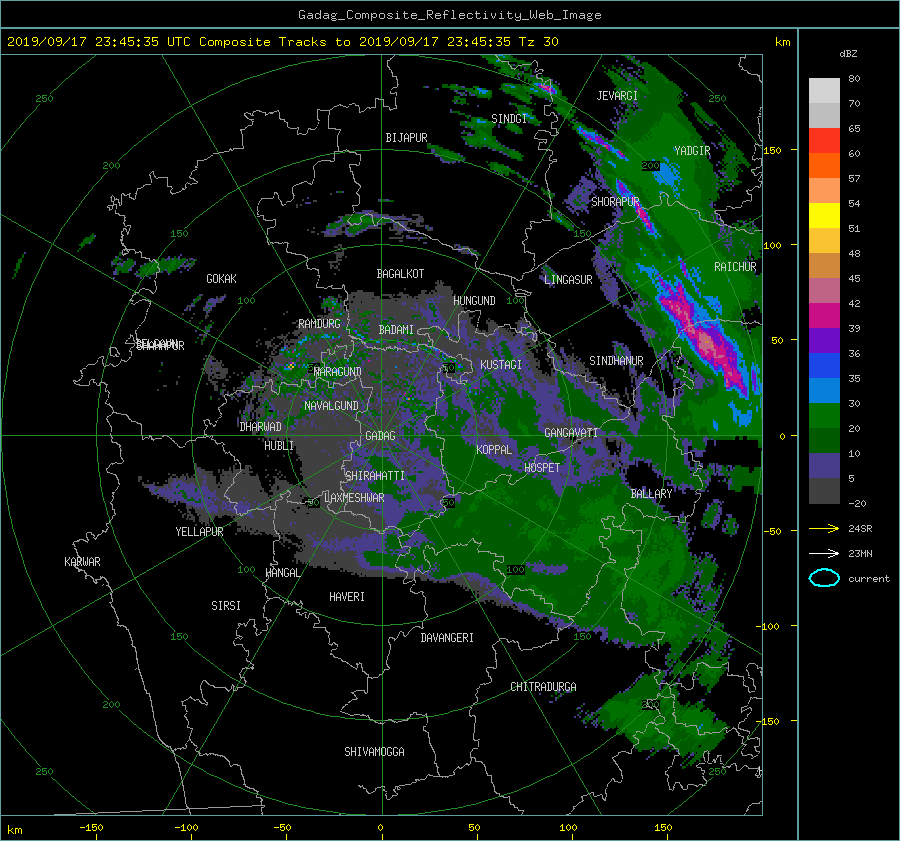Click the '150' tick on right km axis

773,150
